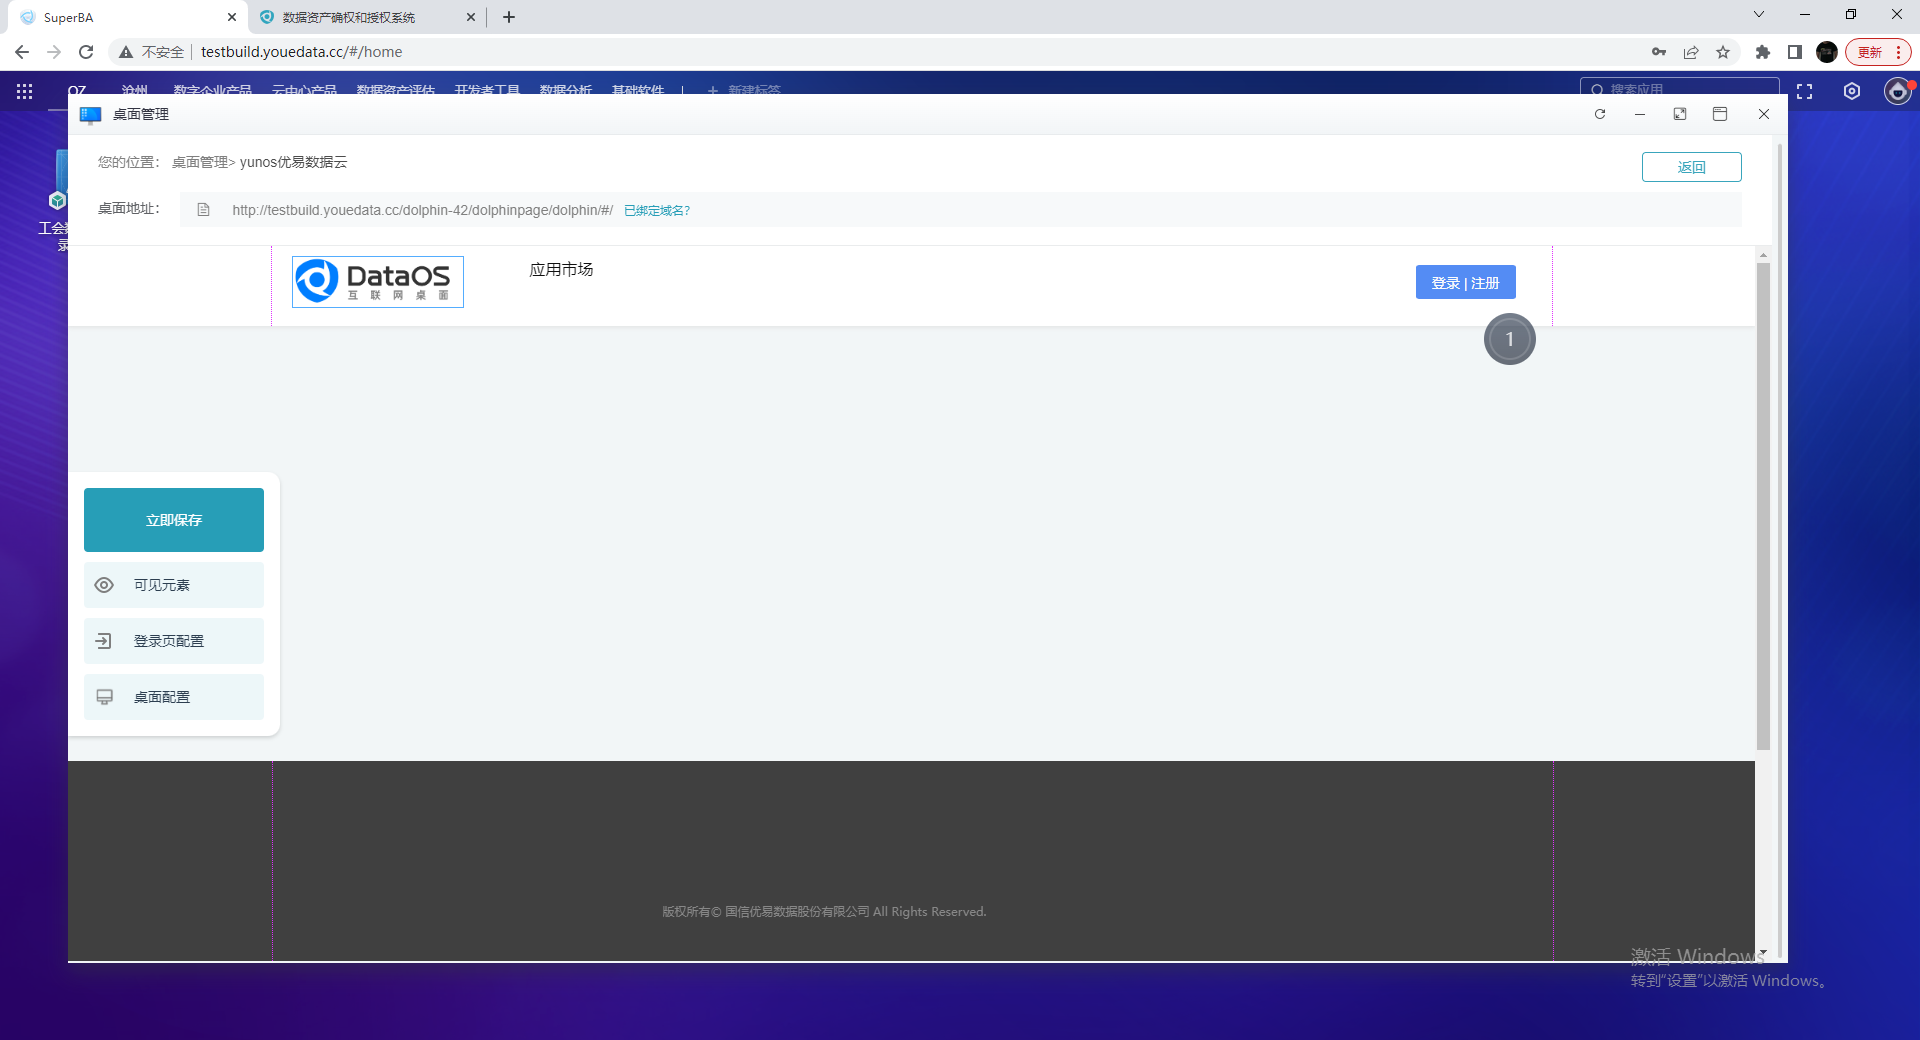Screen dimensions: 1920x1040
Task: Click the desktop URL address text
Action: point(423,210)
